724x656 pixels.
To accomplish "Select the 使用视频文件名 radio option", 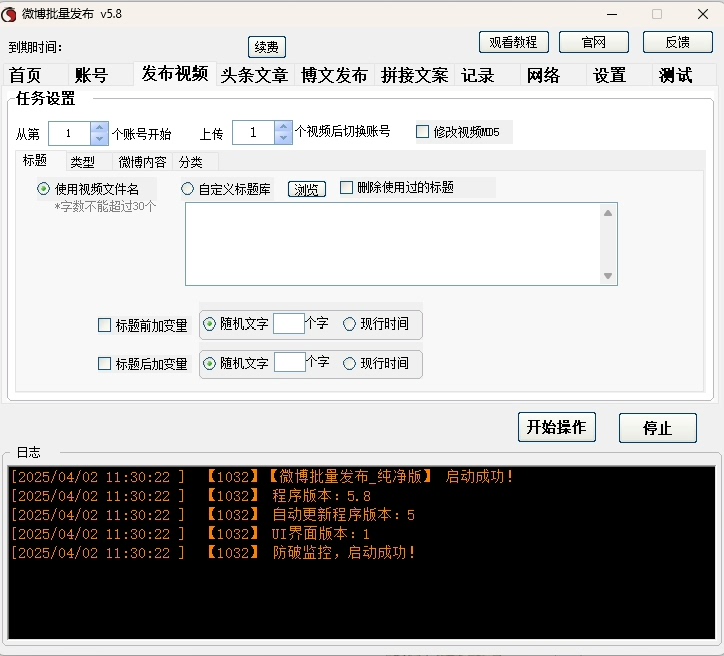I will (x=43, y=189).
